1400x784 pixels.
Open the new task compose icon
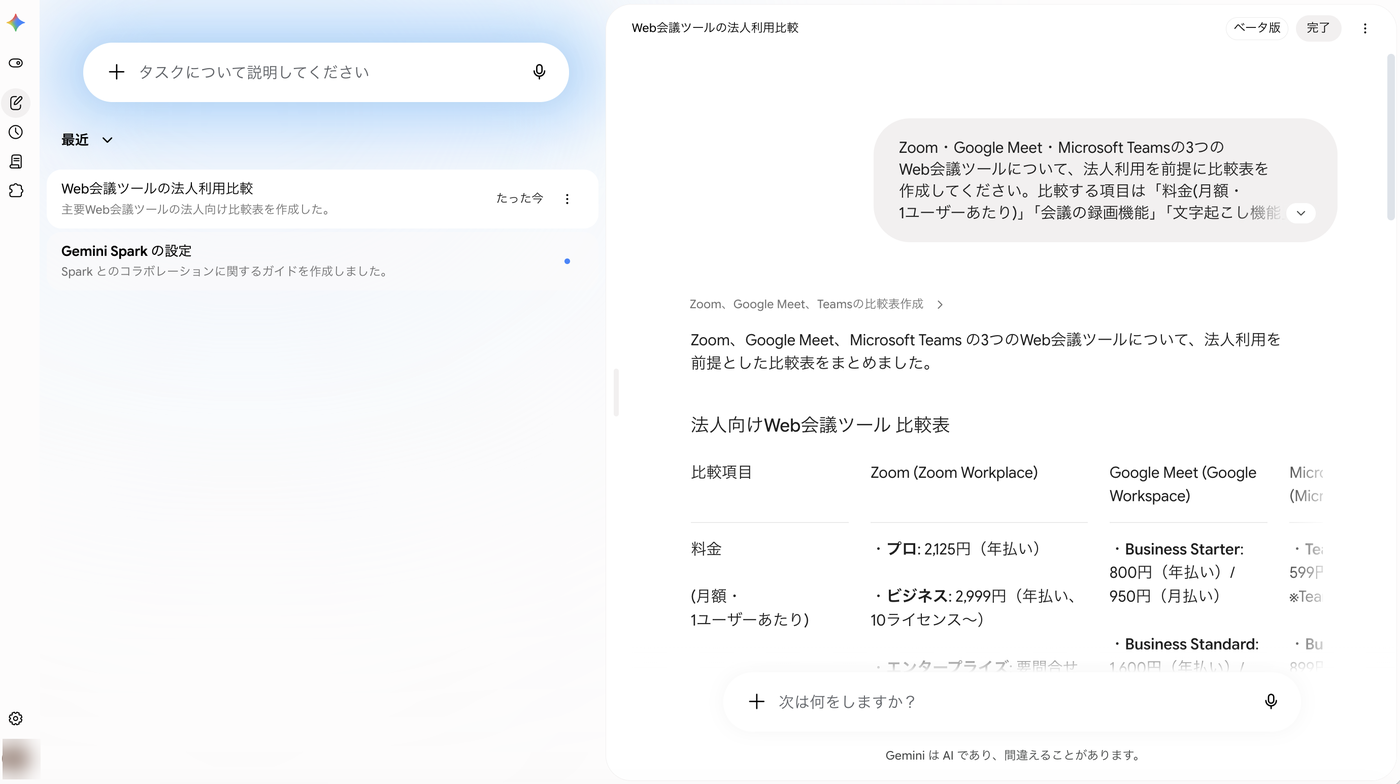click(16, 103)
